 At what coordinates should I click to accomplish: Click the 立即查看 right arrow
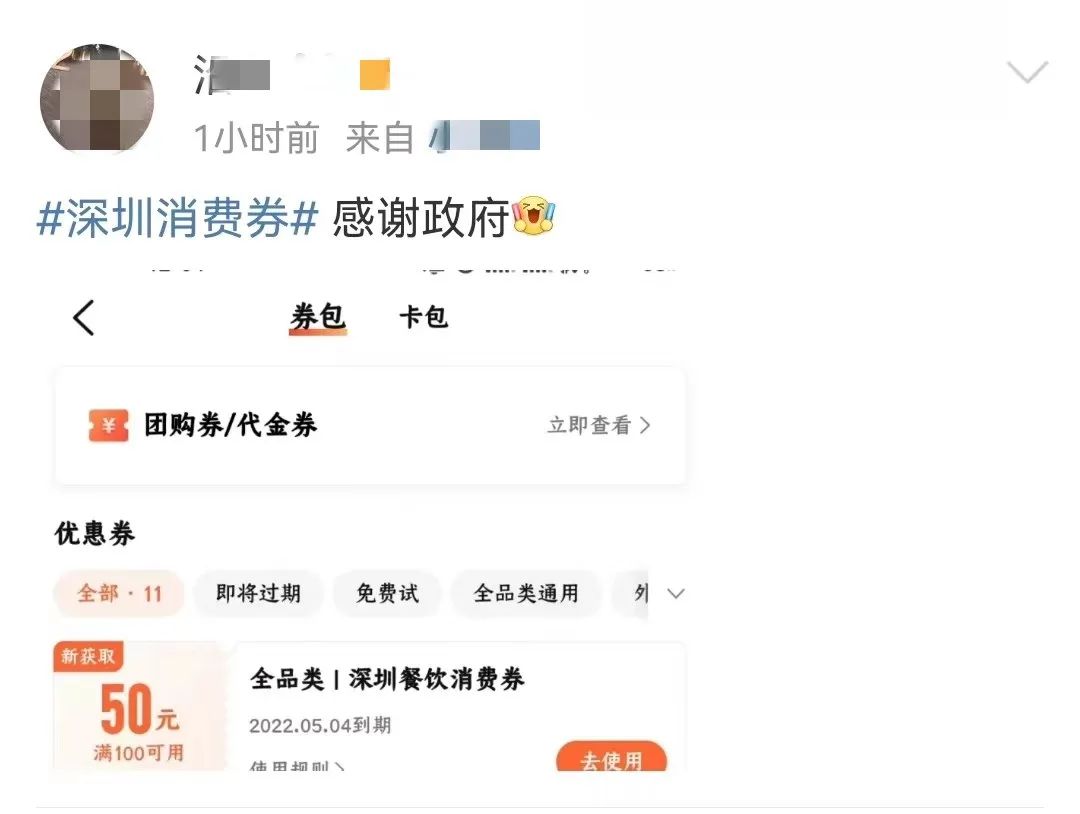tap(645, 426)
